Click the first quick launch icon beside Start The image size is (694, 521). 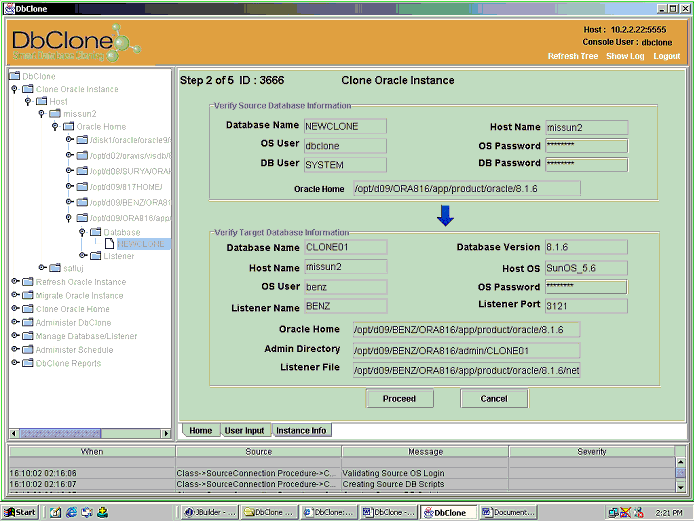click(55, 512)
